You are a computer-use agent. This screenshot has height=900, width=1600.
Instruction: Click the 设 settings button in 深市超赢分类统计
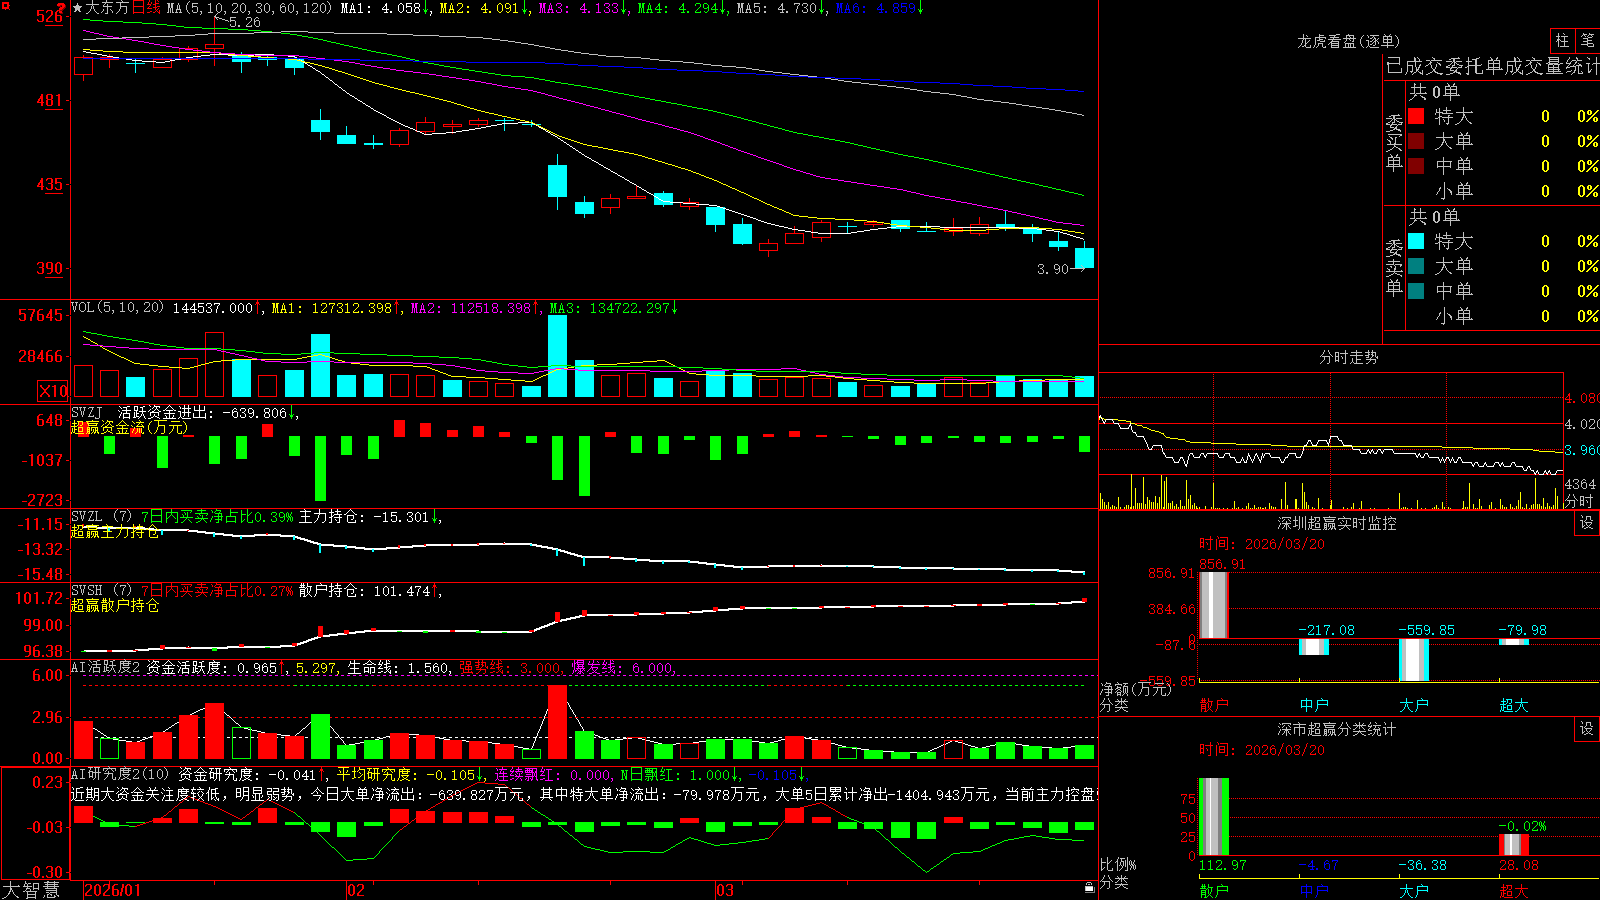tap(1587, 729)
